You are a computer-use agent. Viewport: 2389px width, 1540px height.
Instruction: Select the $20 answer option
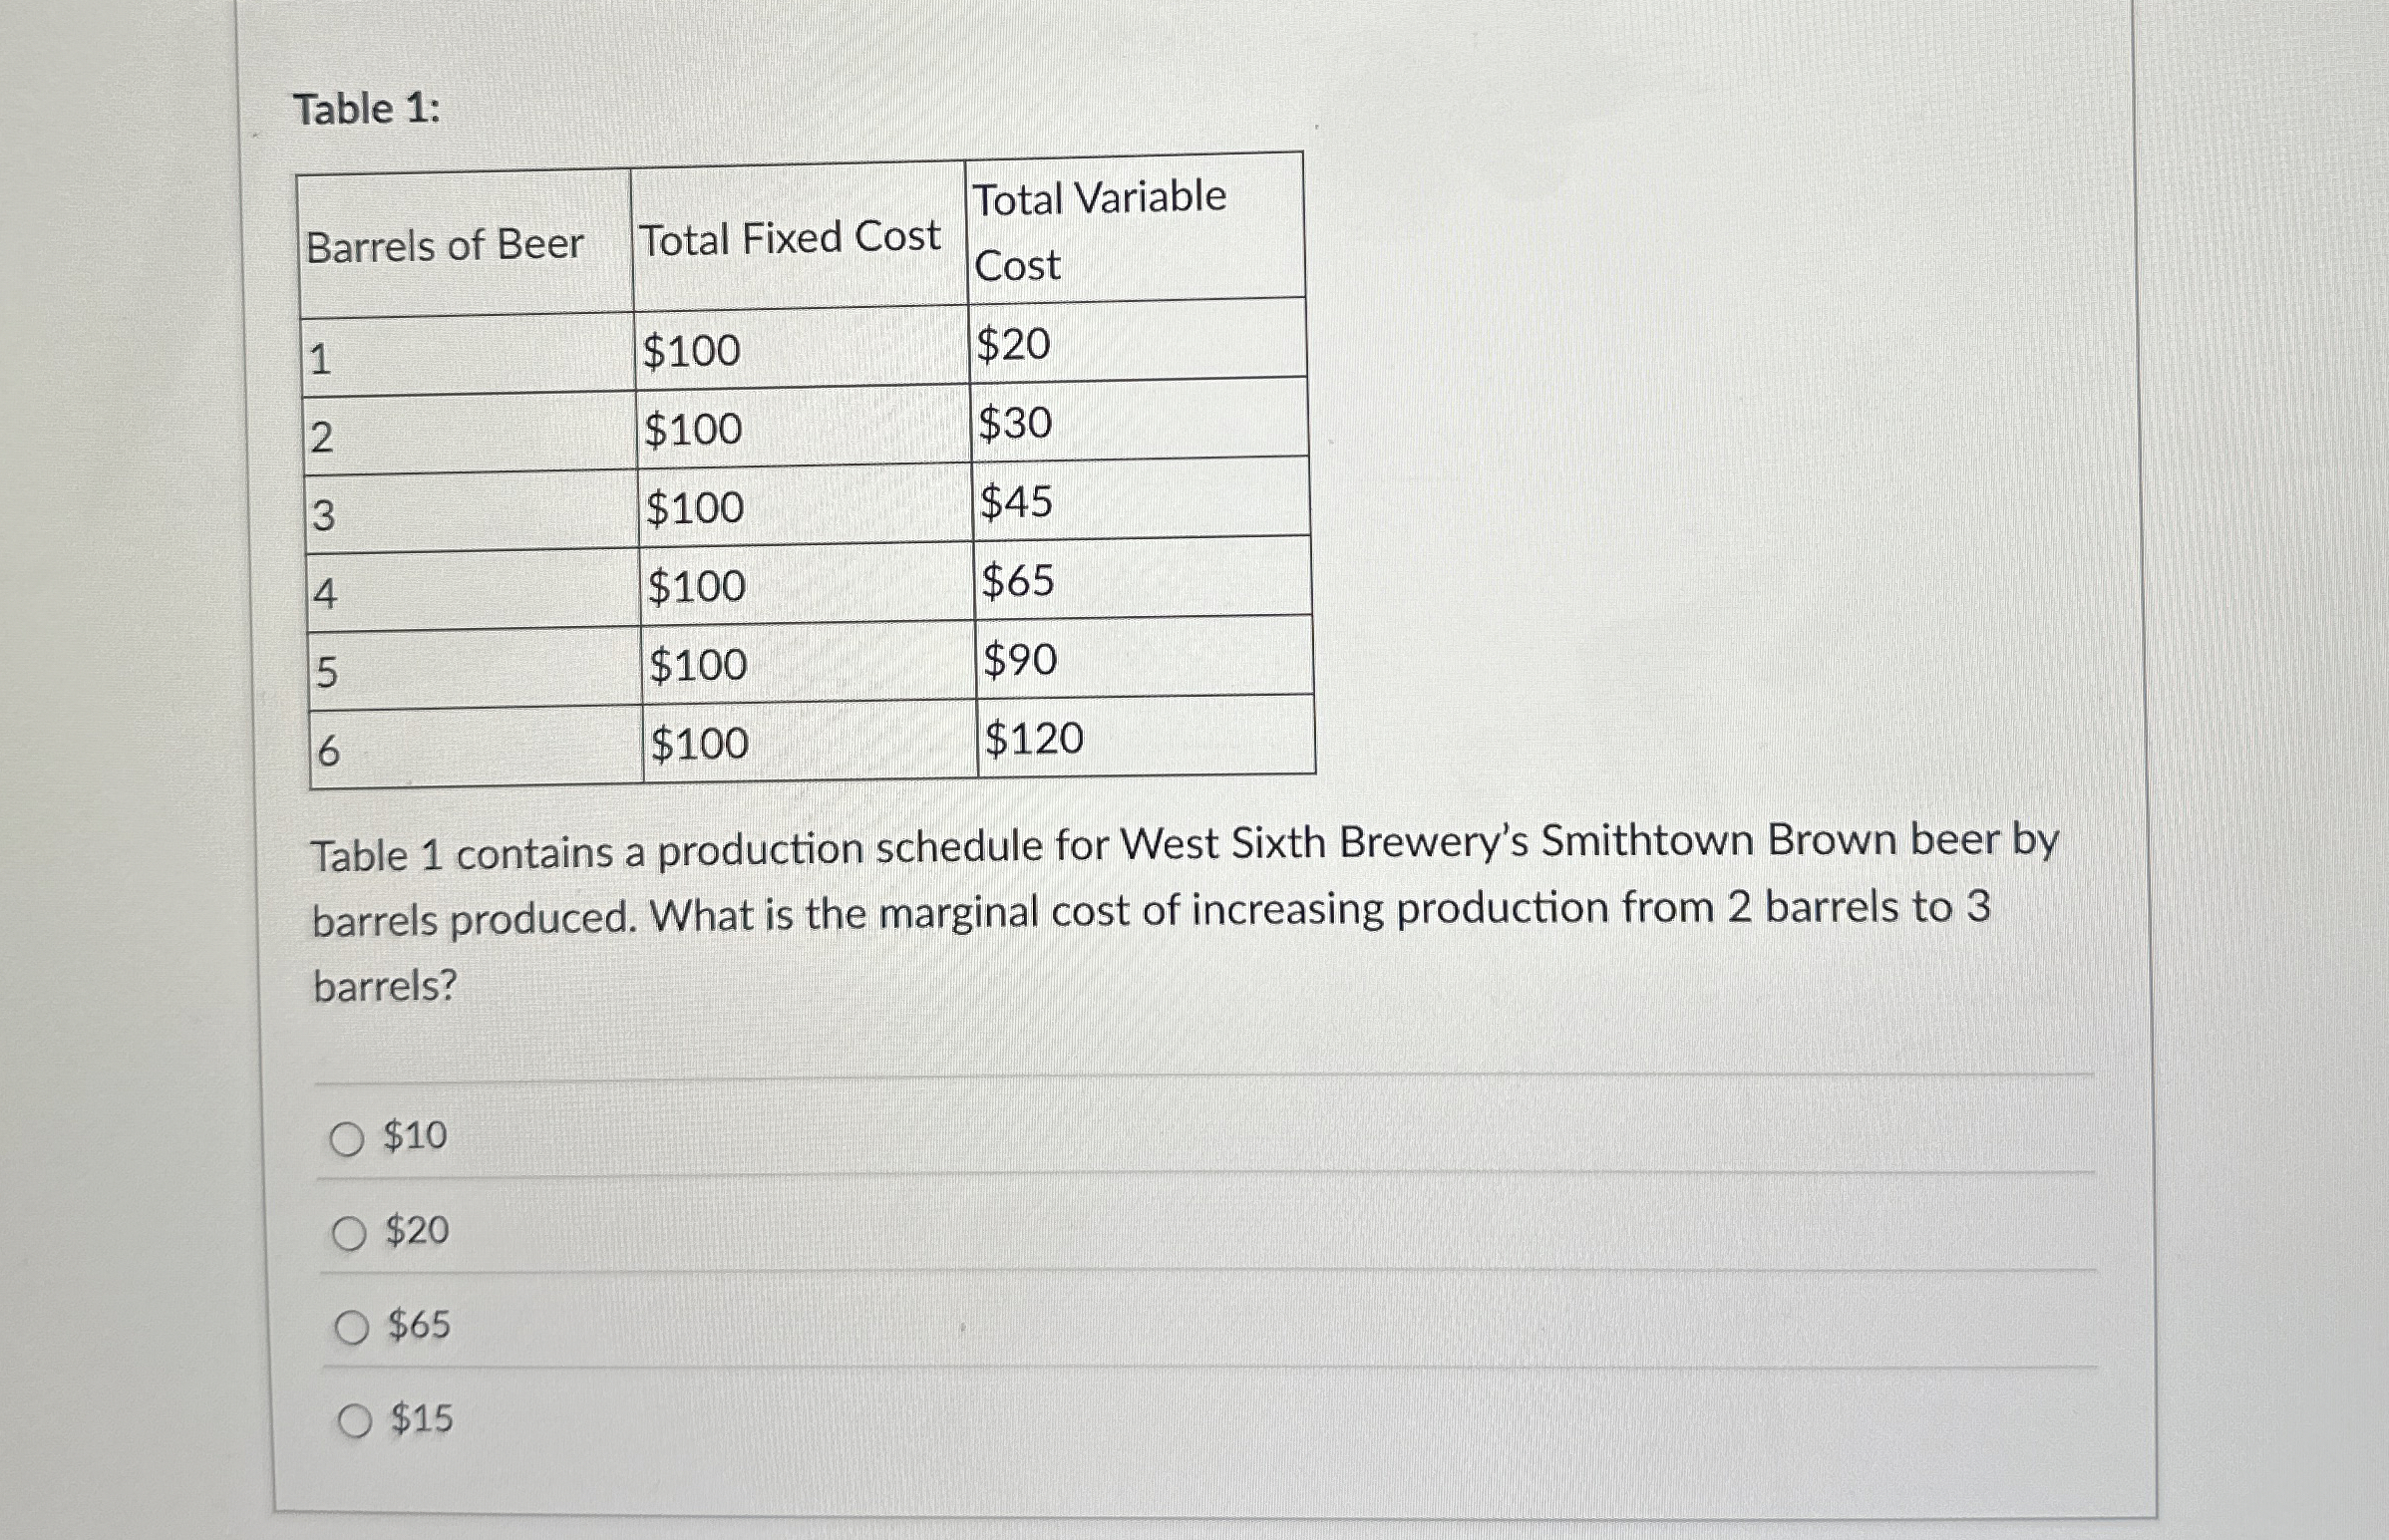pos(349,1234)
